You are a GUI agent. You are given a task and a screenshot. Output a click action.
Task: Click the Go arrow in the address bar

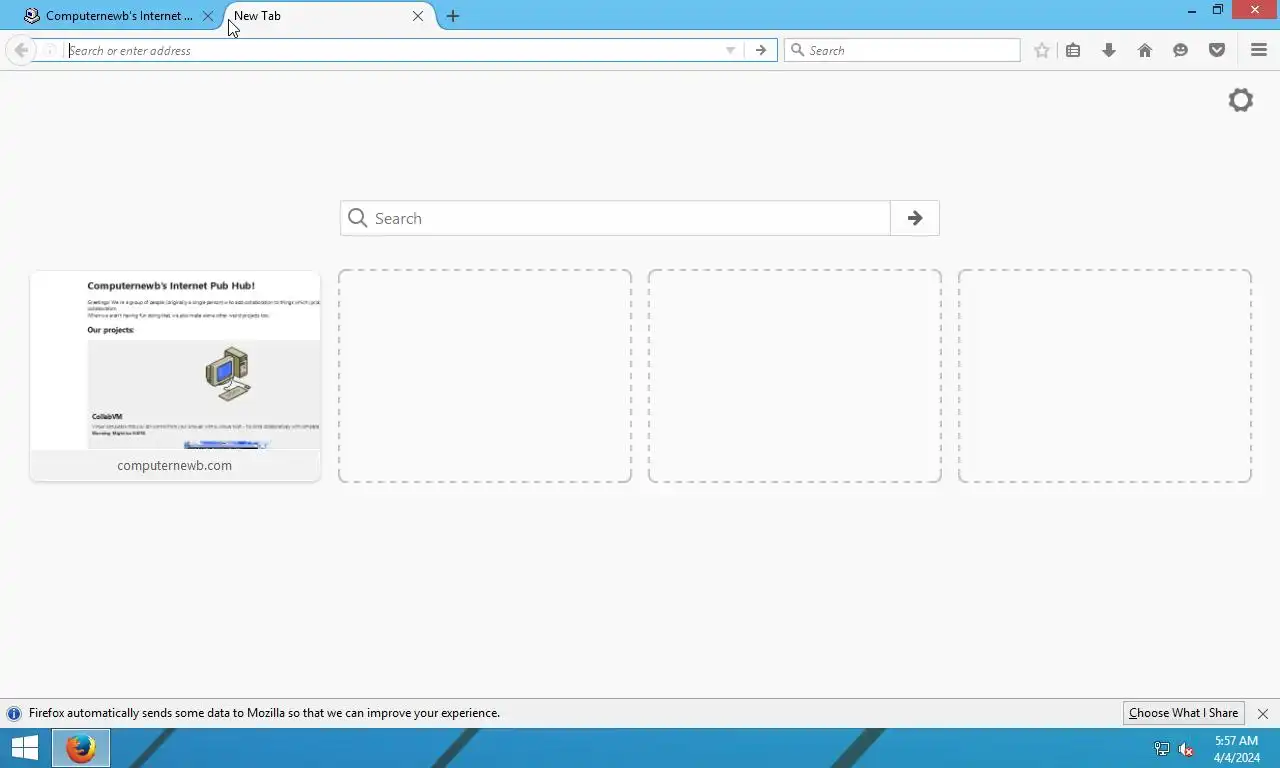coord(761,50)
